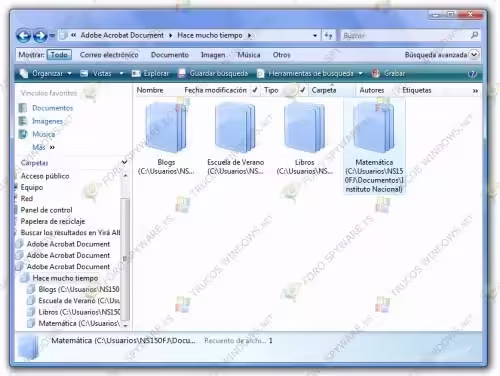Go back with the Back arrow button
The image size is (500, 376).
[x=24, y=35]
